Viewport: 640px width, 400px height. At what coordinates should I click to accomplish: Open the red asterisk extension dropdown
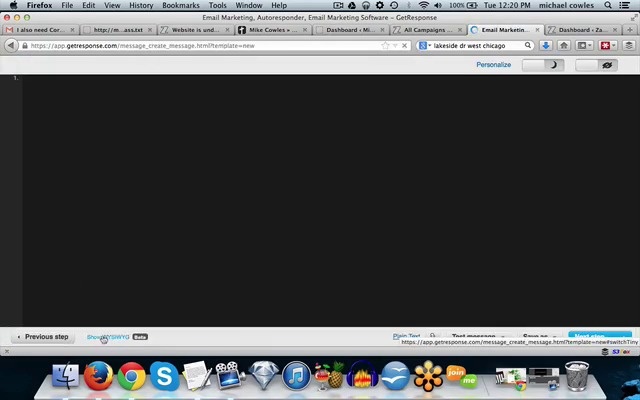608,45
